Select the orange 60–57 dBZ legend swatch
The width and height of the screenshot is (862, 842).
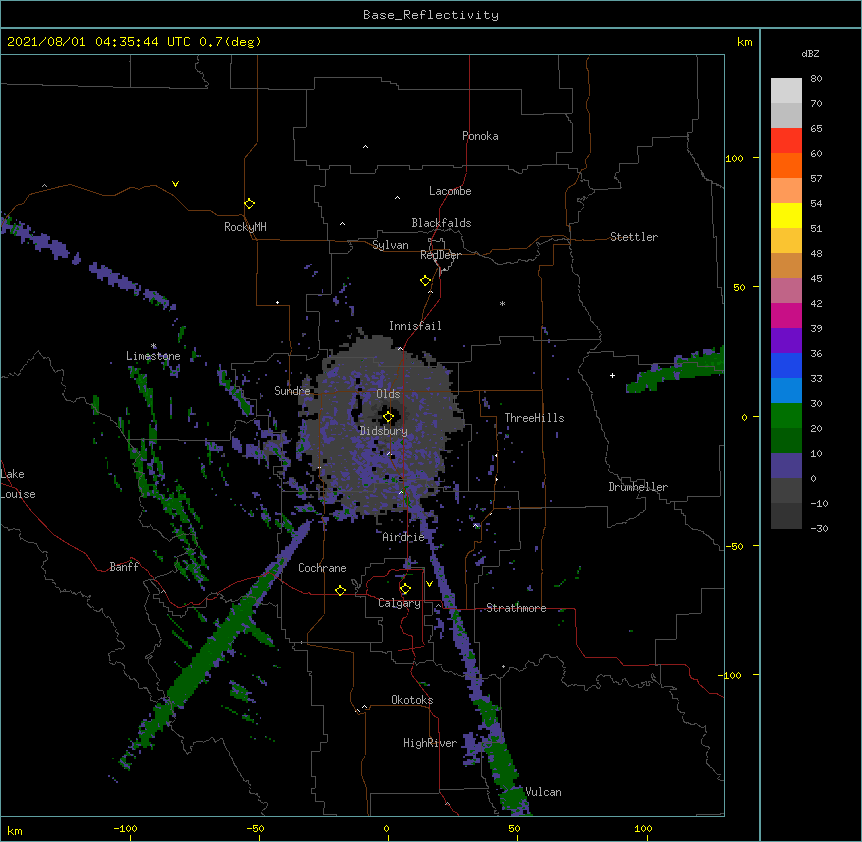(786, 165)
